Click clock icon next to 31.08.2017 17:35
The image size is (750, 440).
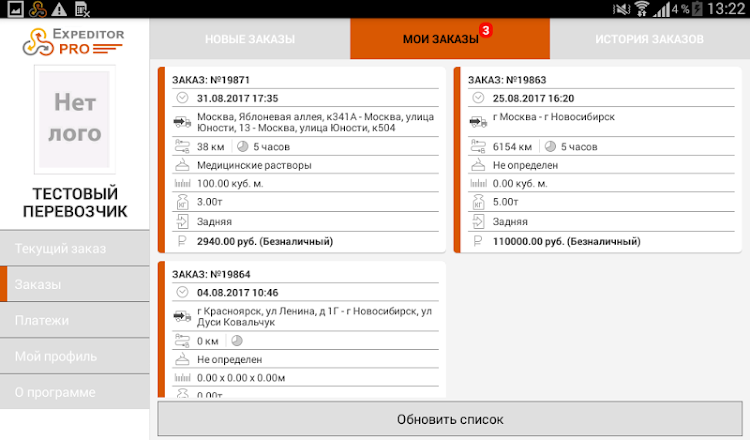tap(182, 98)
